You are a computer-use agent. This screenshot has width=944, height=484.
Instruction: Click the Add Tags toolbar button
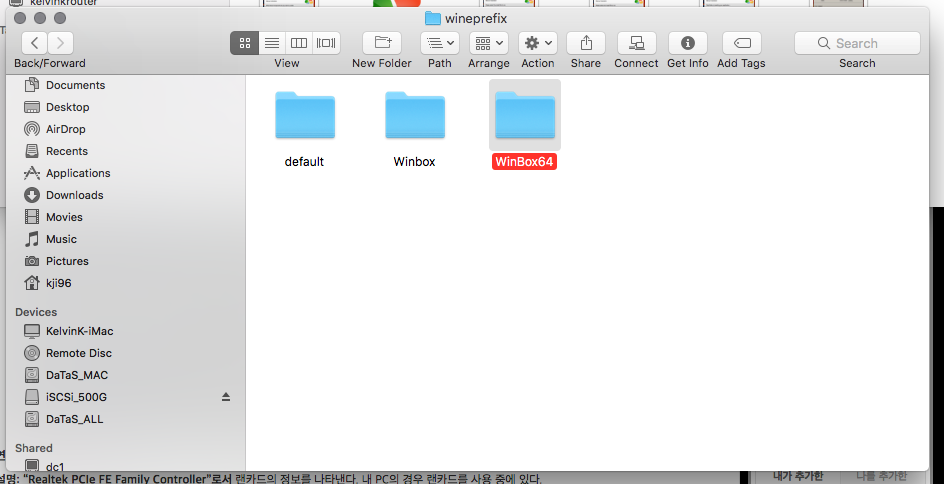click(x=742, y=43)
